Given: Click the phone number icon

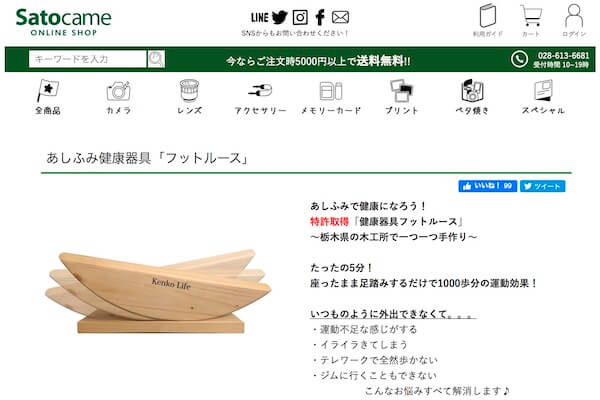Looking at the screenshot, I should pyautogui.click(x=519, y=59).
